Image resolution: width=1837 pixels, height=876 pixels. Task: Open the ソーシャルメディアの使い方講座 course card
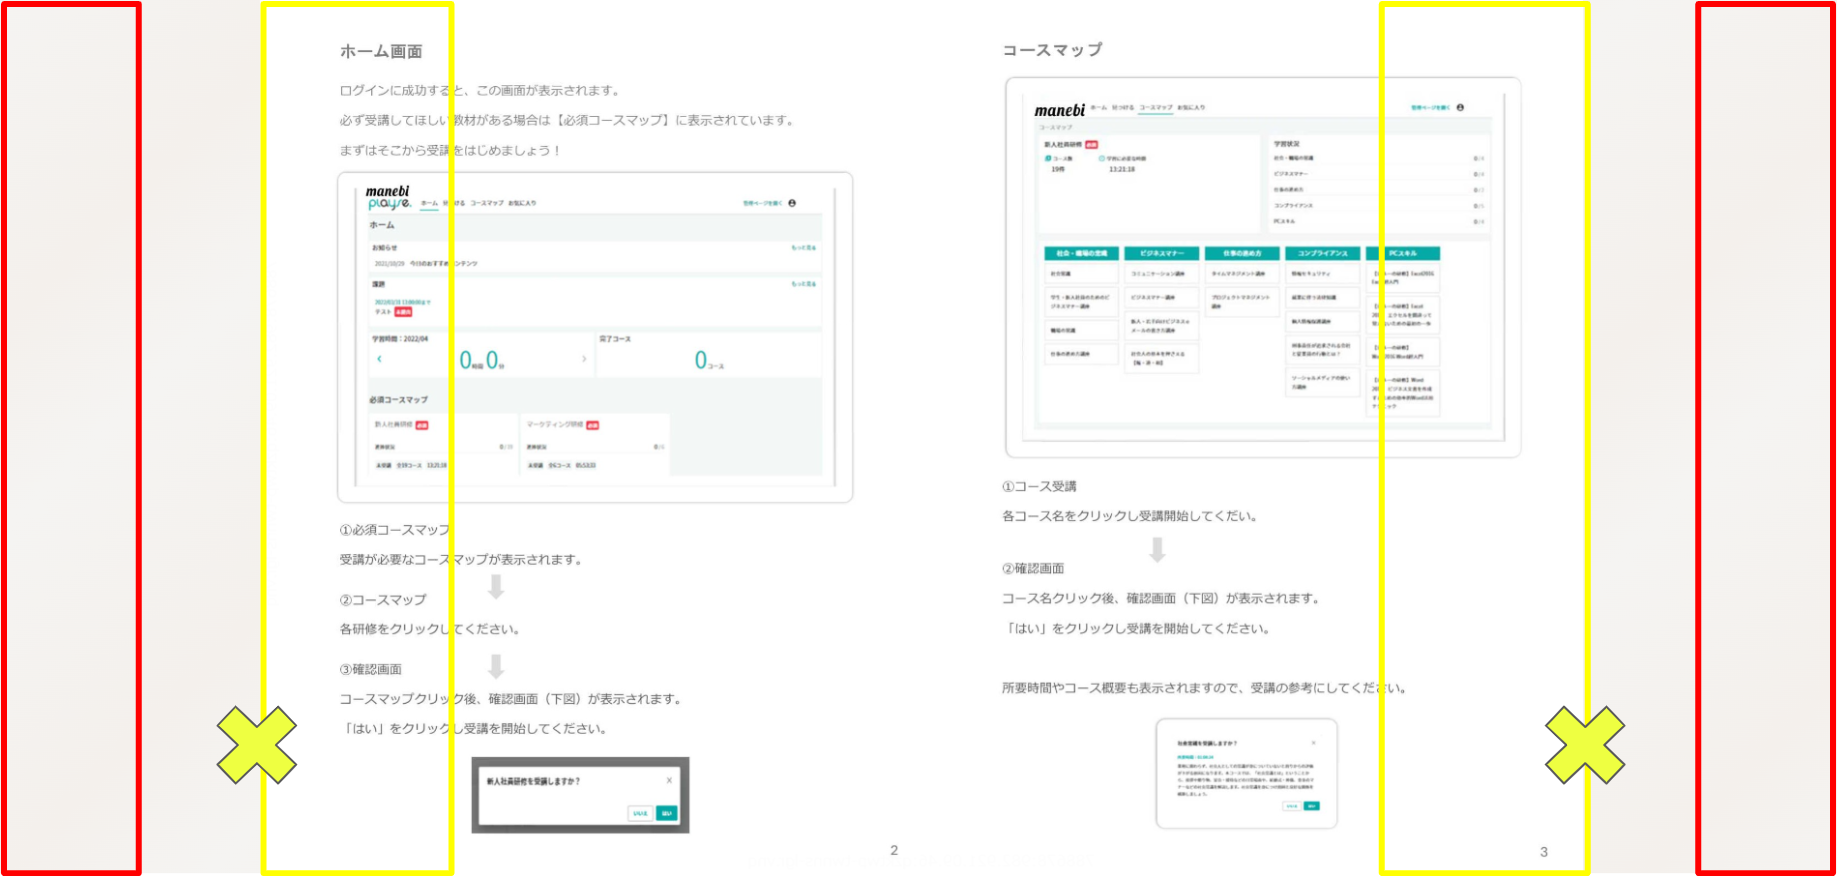click(x=1322, y=382)
